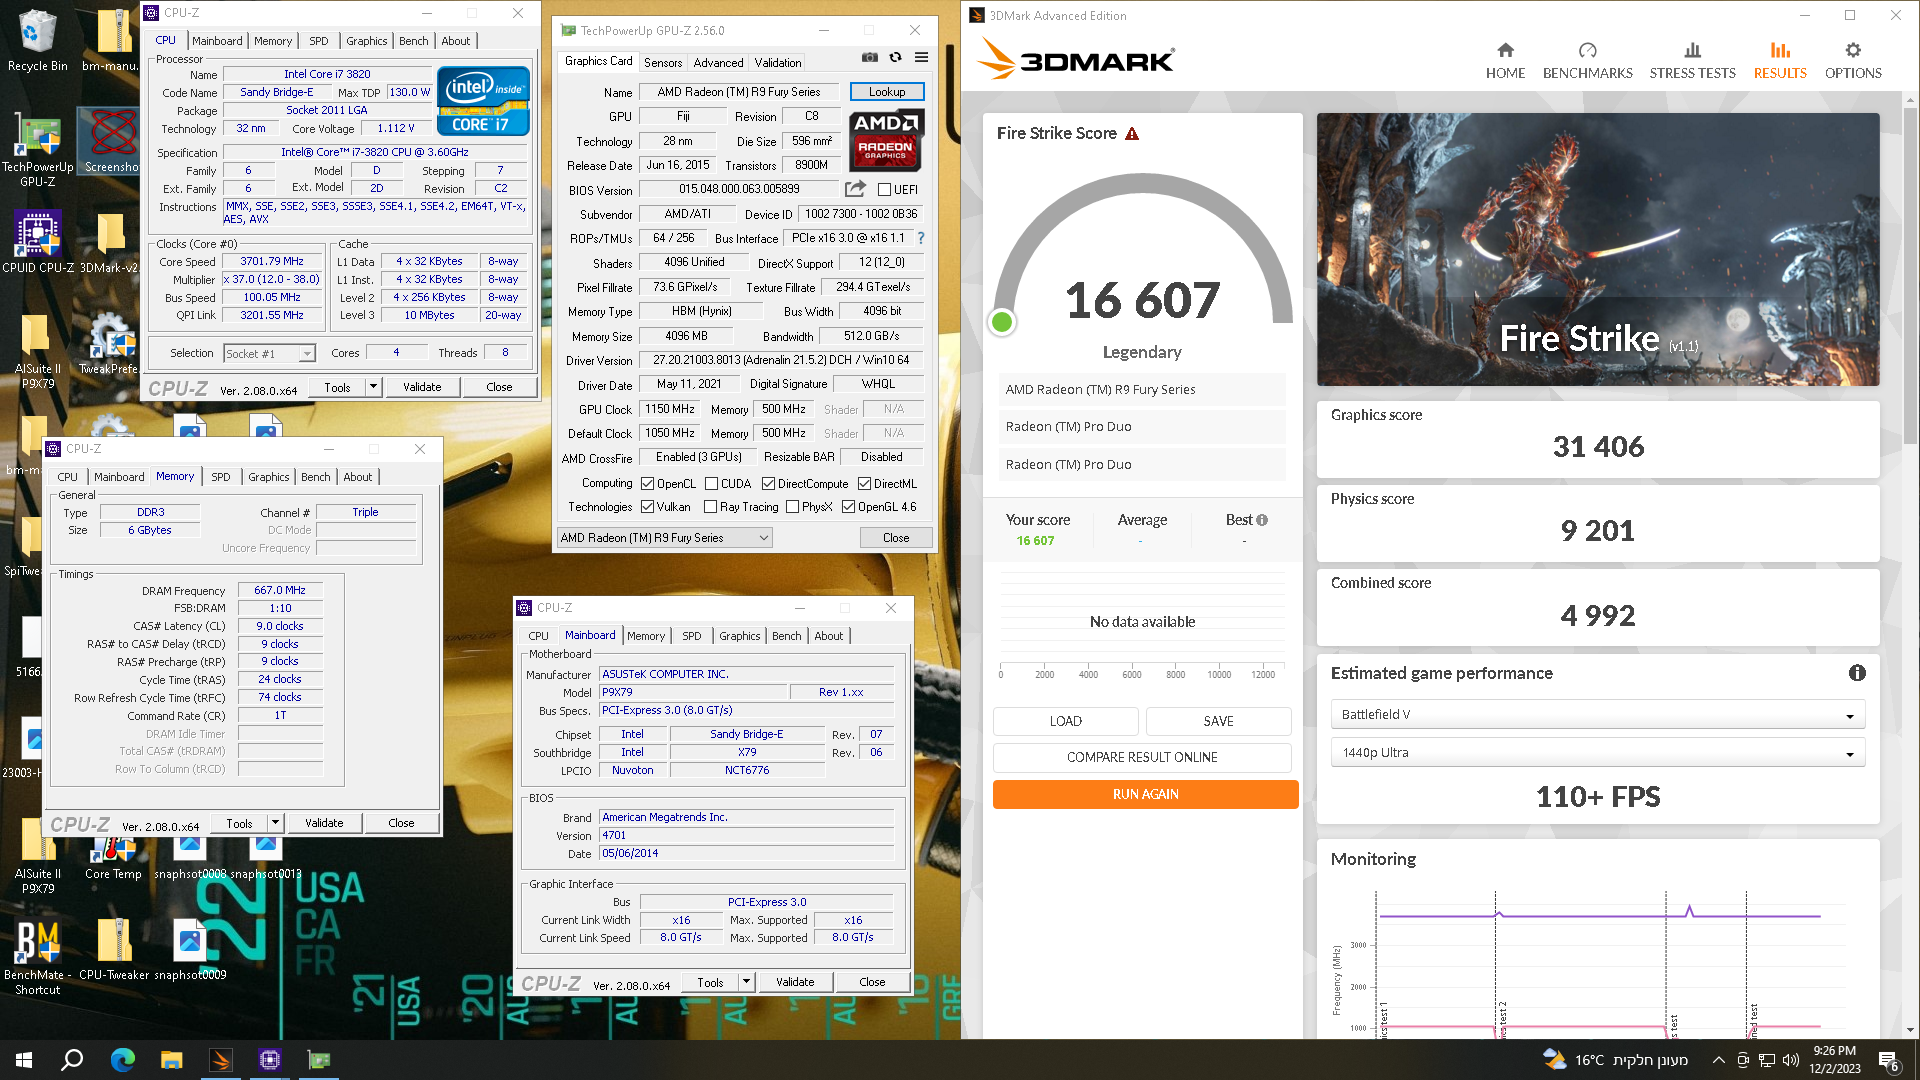
Task: Toggle the OpenGL 4.6 checkbox
Action: tap(848, 507)
